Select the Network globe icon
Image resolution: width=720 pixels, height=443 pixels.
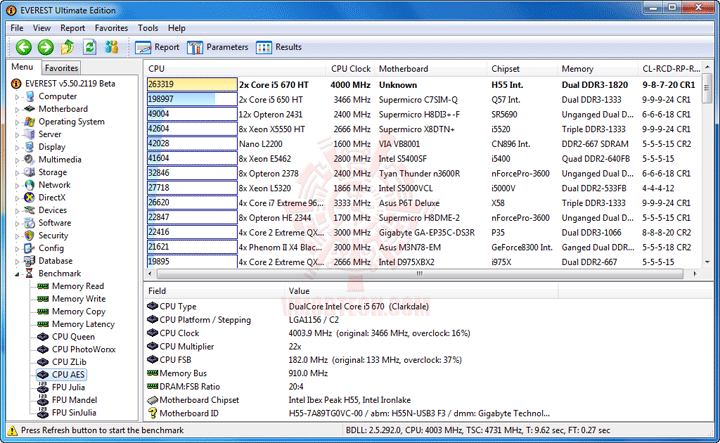click(30, 185)
